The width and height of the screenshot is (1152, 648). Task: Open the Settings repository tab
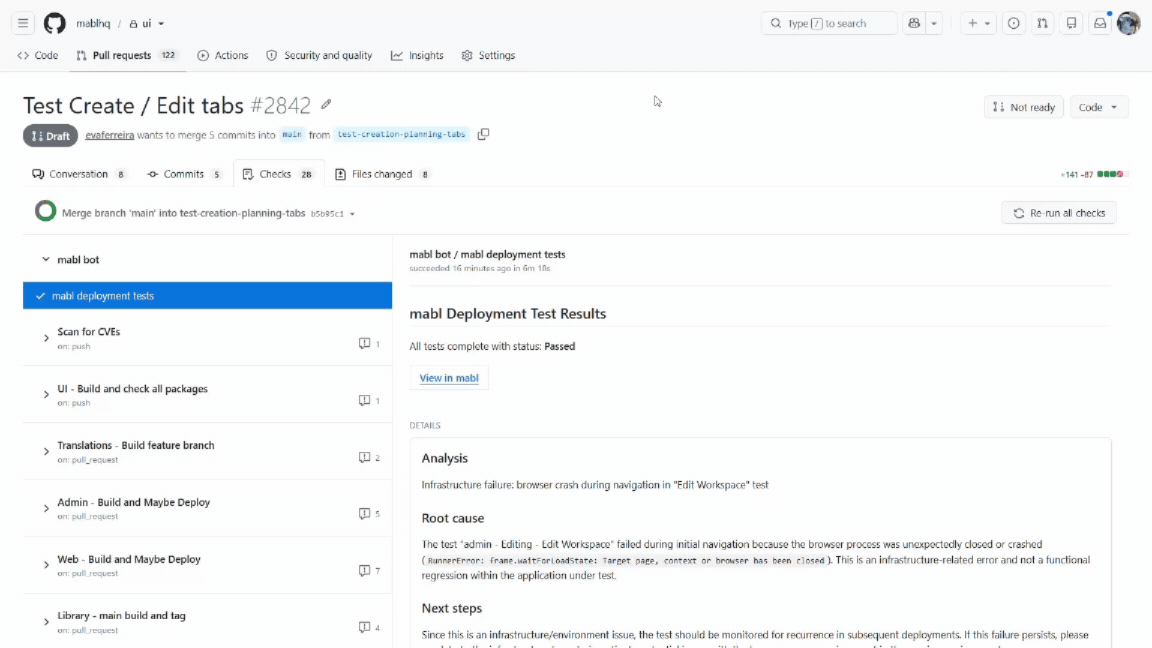pos(489,55)
